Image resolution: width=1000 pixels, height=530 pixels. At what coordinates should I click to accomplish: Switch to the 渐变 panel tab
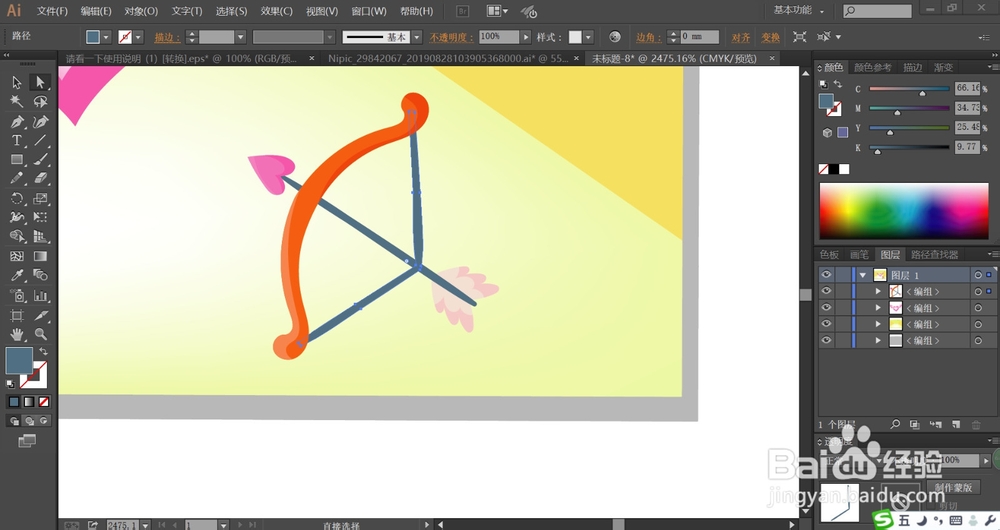pyautogui.click(x=943, y=67)
